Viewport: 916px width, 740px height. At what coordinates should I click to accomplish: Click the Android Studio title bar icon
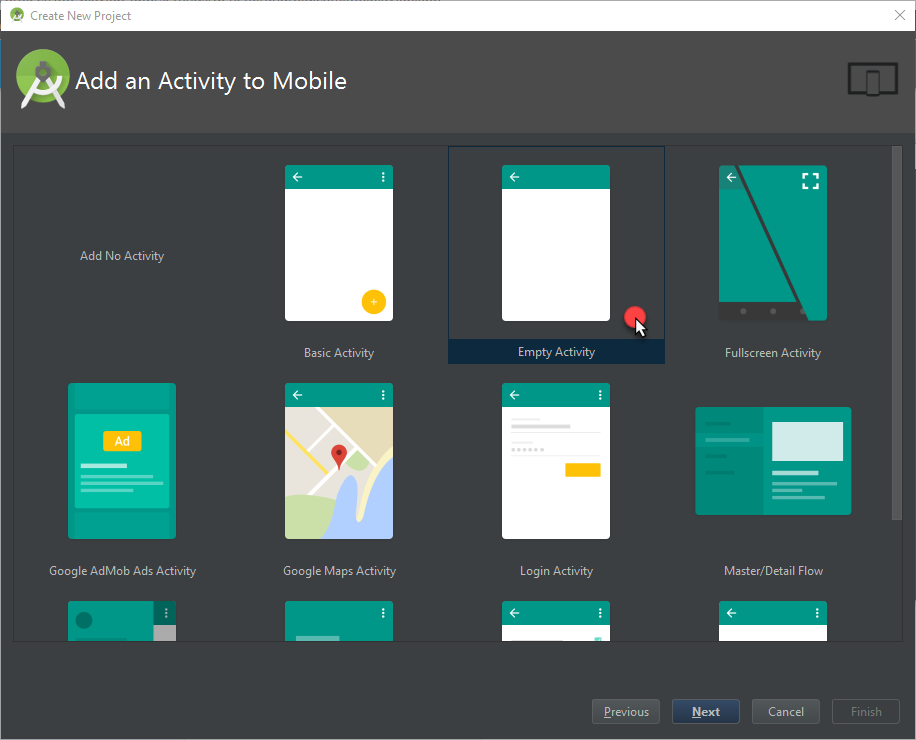tap(17, 15)
